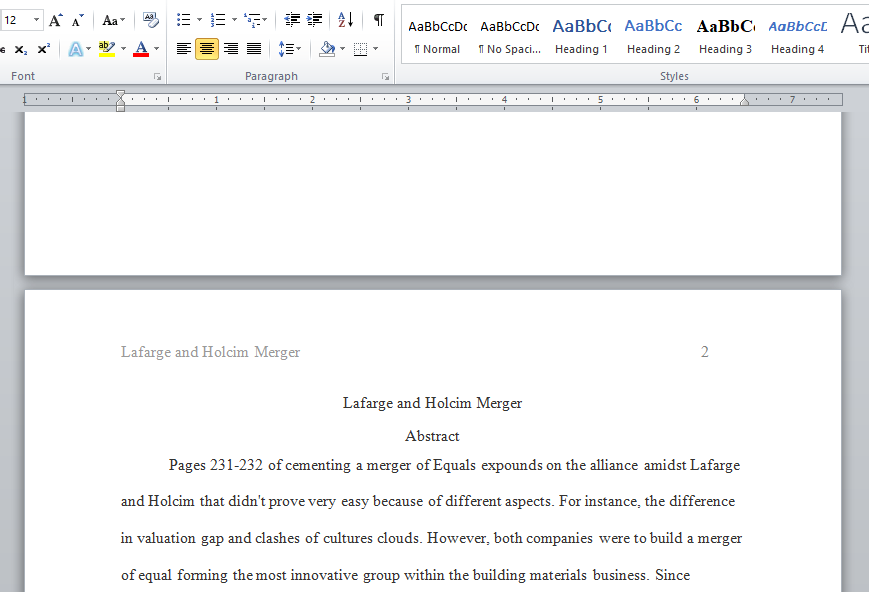Open the Paragraph dialog launcher
This screenshot has height=592, width=869.
(x=385, y=77)
